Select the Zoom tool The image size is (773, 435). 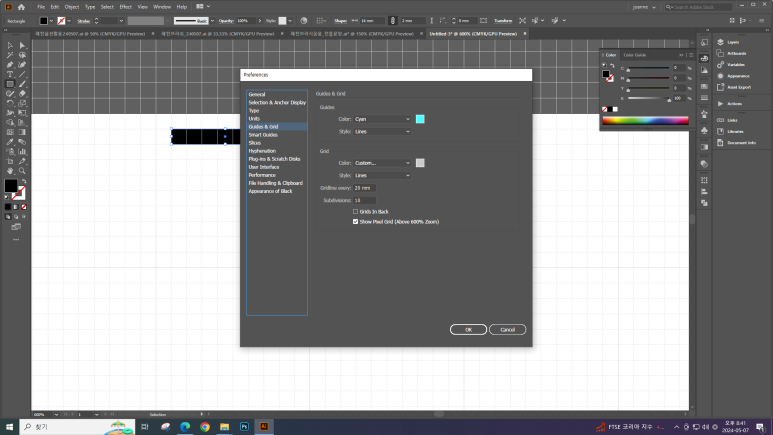tap(22, 171)
